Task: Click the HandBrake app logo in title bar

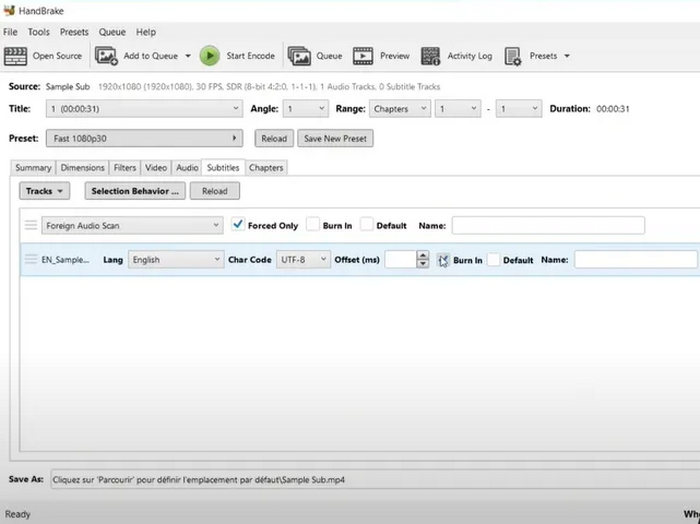Action: click(x=9, y=10)
